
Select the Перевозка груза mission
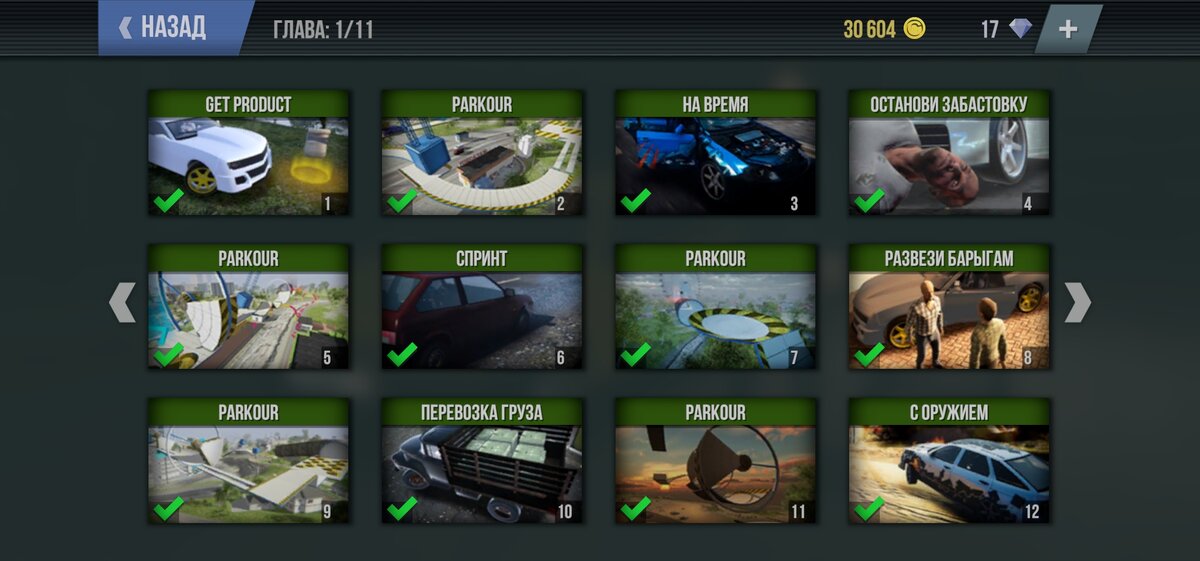(482, 461)
